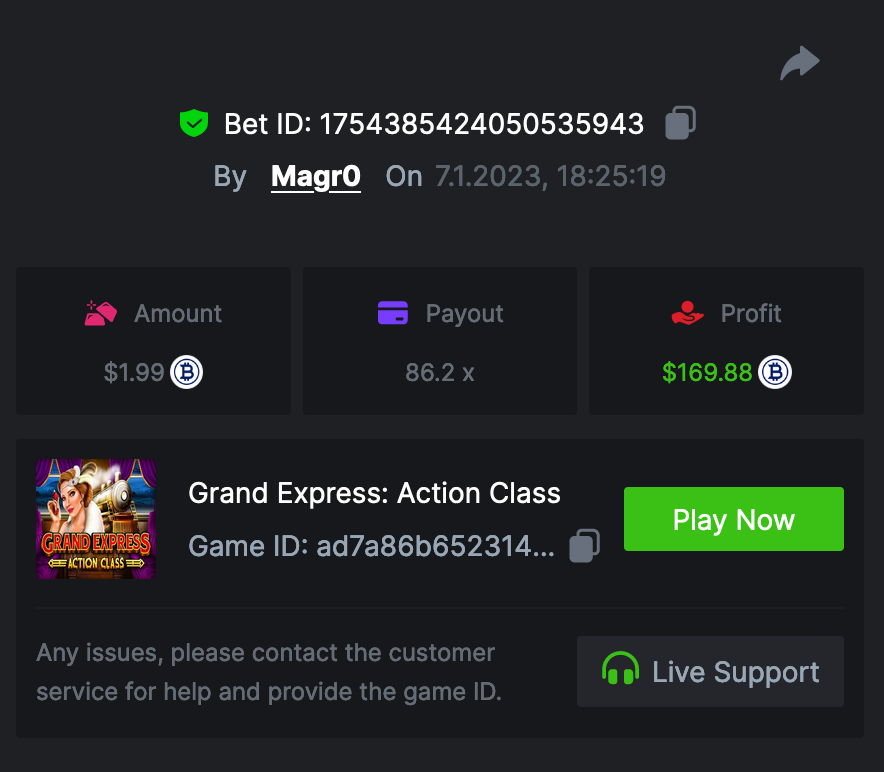Click the red Profit hand icon
This screenshot has height=772, width=884.
[688, 313]
